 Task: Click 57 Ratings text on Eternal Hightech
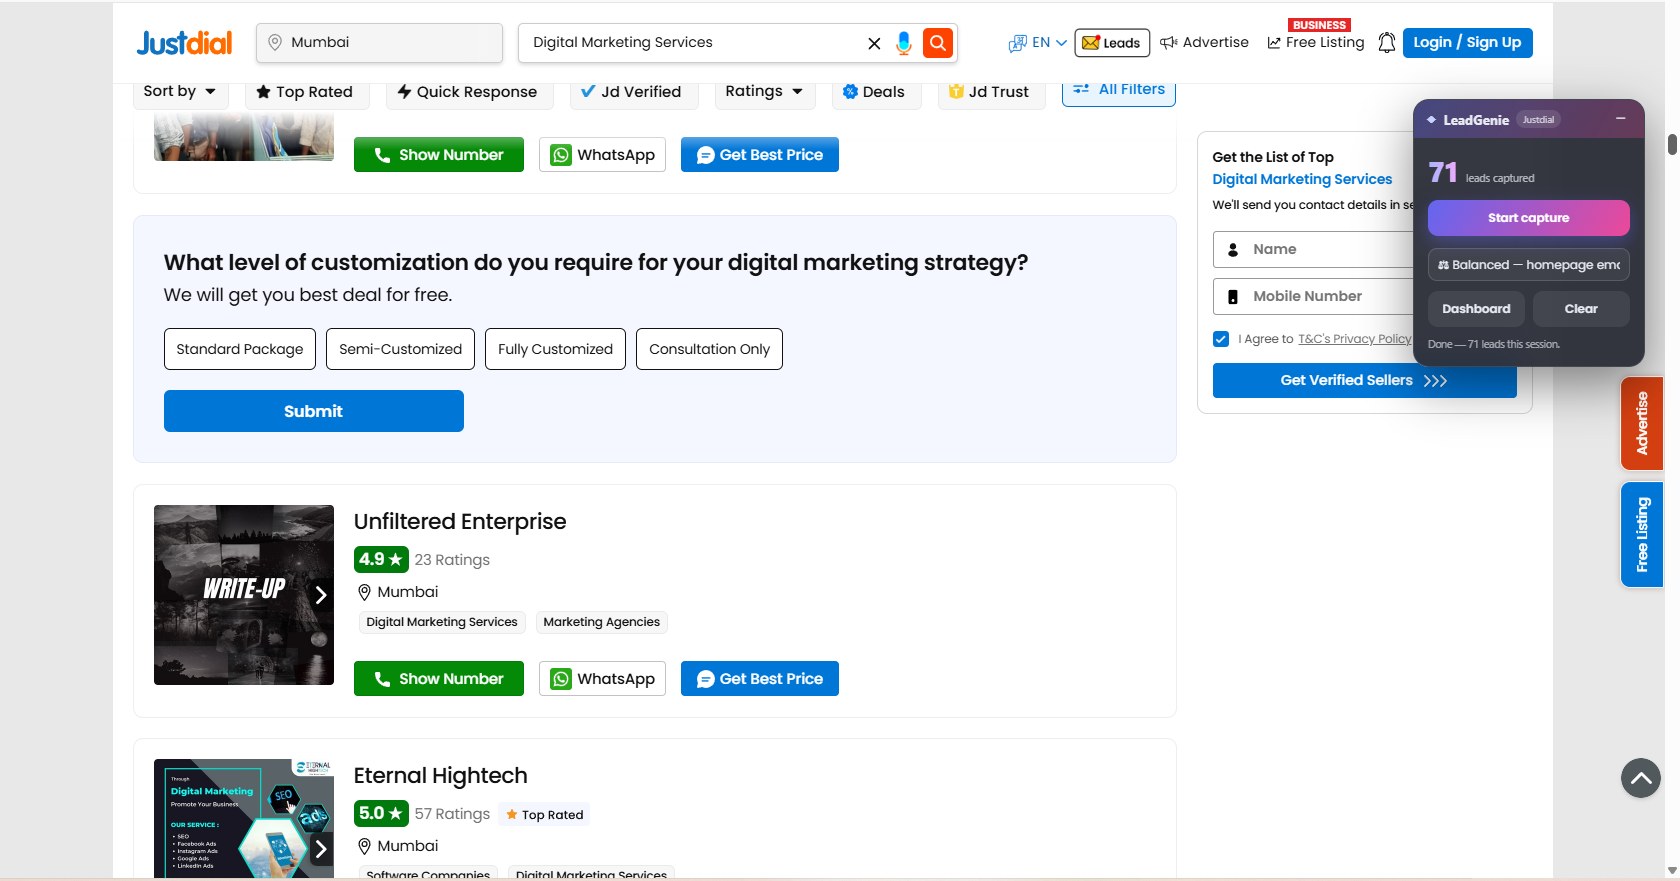[x=452, y=814]
